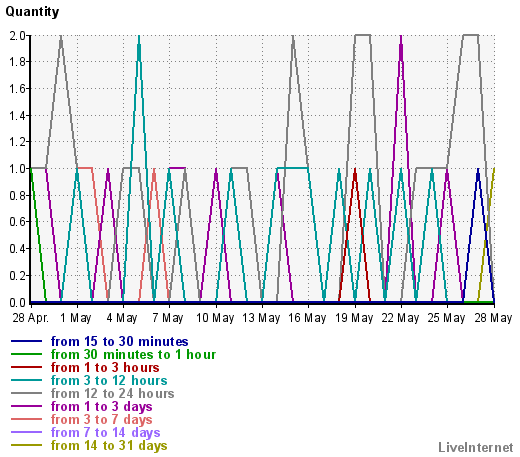This screenshot has height=457, width=520.
Task: Click the light violet legend line swatch
Action: coord(26,432)
